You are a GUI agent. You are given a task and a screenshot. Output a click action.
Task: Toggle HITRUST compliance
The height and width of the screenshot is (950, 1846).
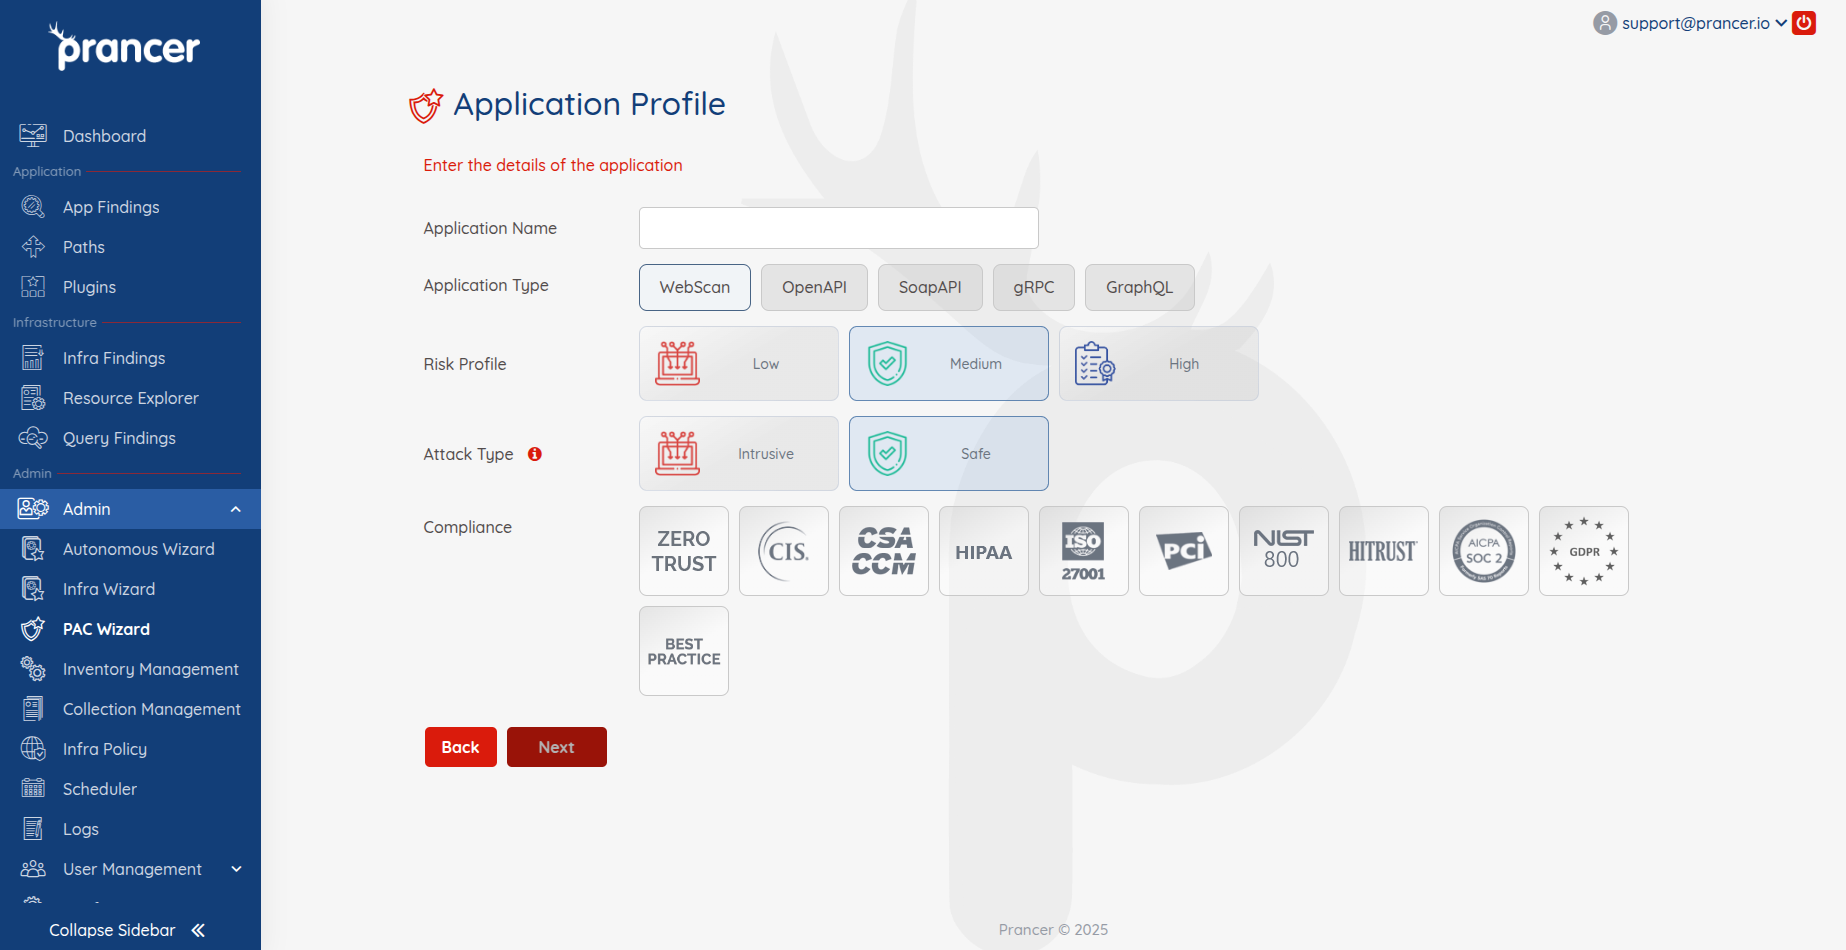pos(1384,551)
